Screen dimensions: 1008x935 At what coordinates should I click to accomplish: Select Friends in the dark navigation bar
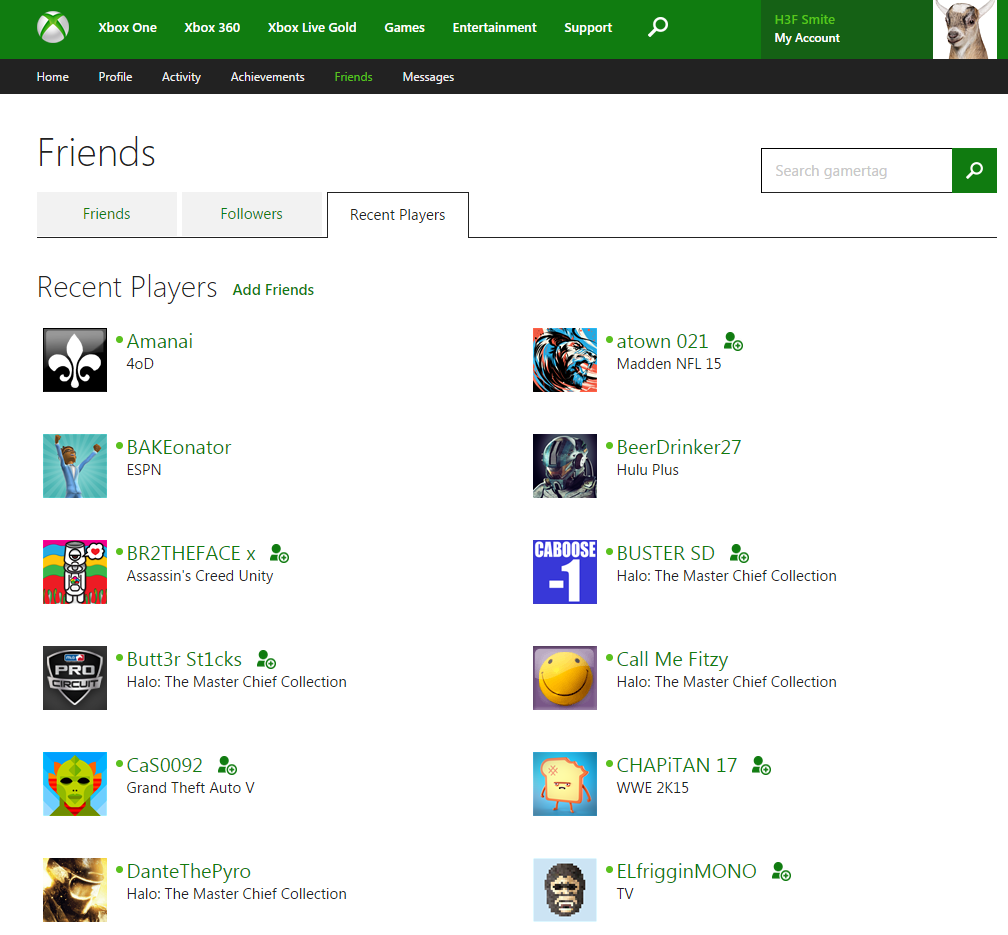[x=353, y=77]
